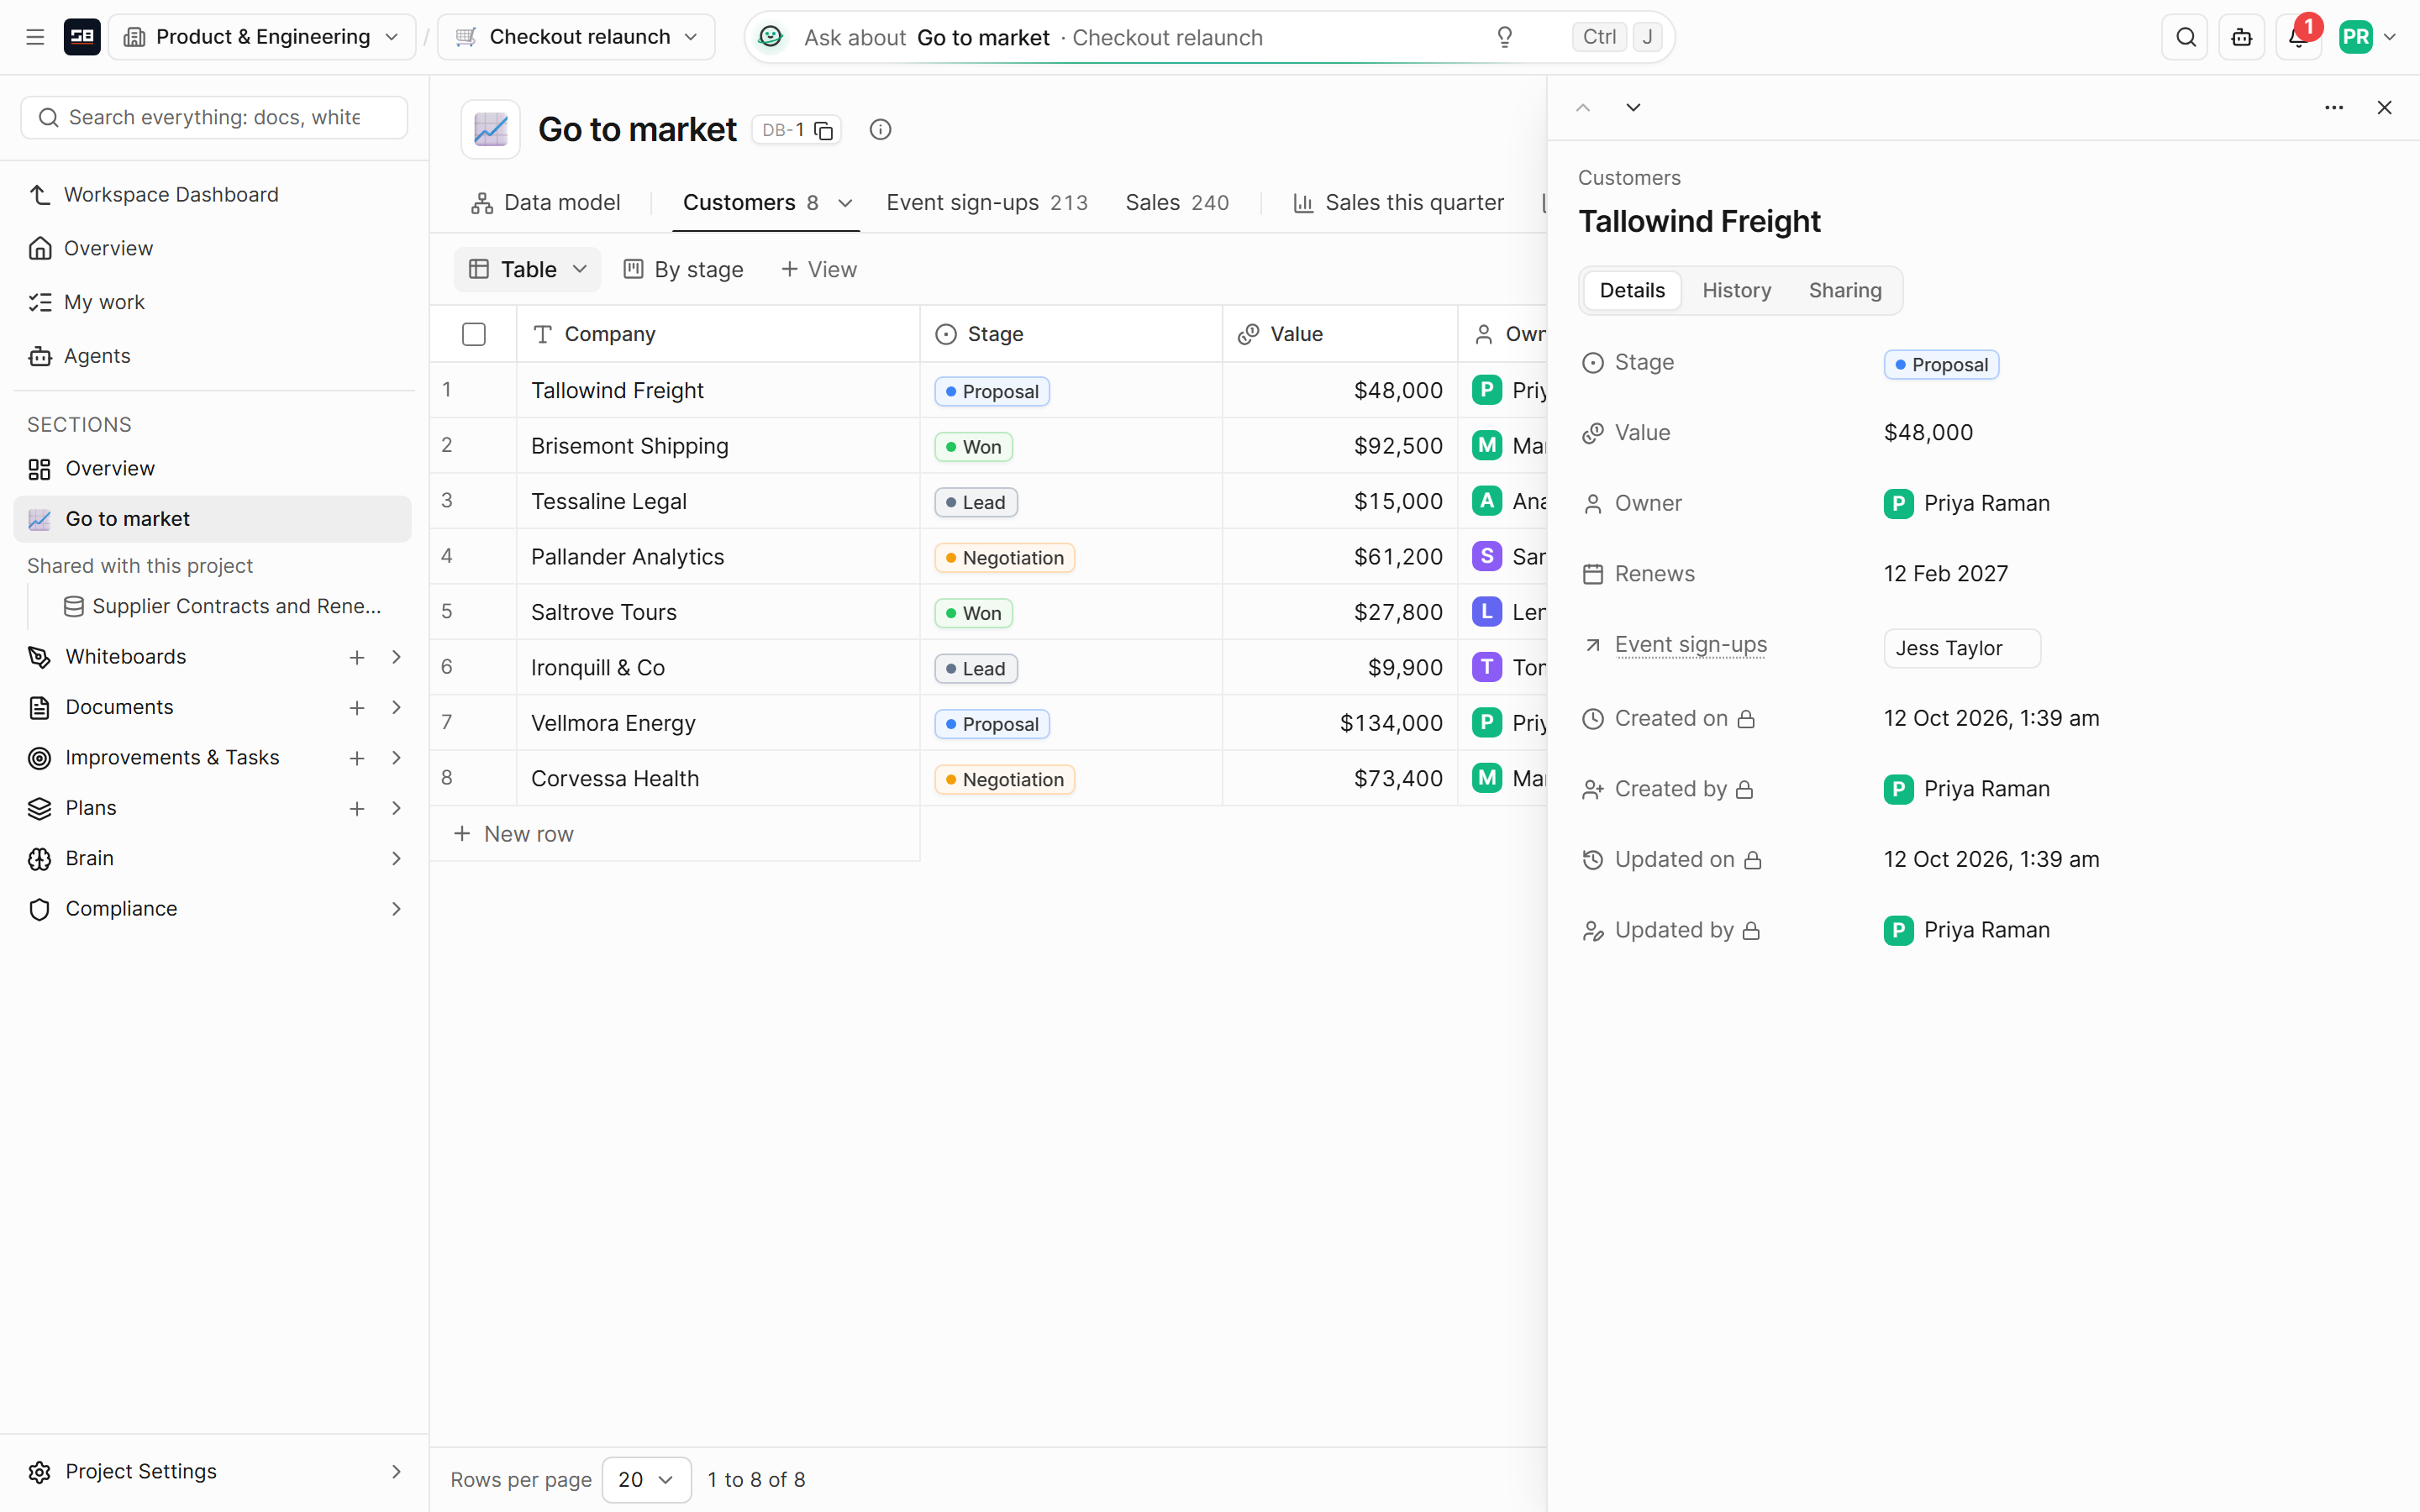Open the PR user avatar menu
The width and height of the screenshot is (2420, 1512).
click(x=2367, y=37)
